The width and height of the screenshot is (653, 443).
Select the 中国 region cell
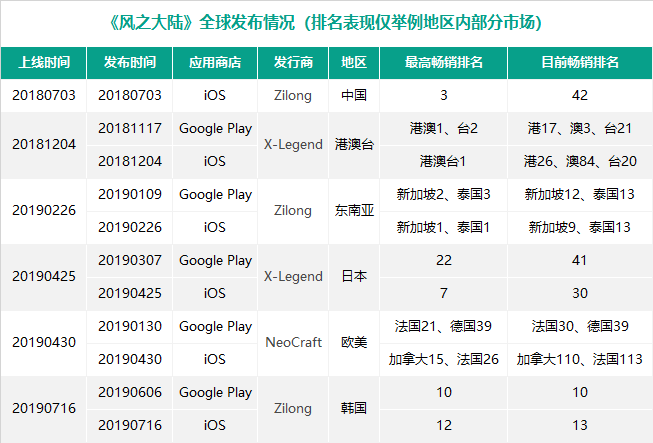(x=353, y=96)
